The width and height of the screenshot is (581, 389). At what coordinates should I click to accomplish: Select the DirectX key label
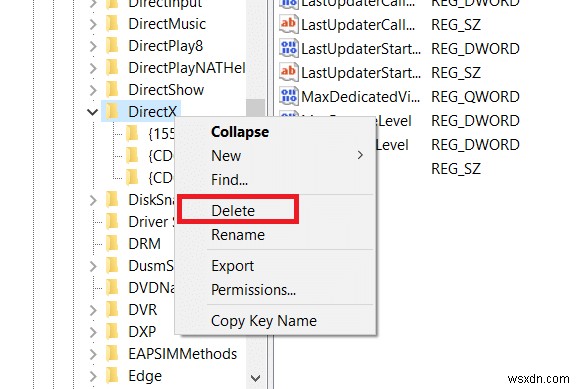[152, 112]
